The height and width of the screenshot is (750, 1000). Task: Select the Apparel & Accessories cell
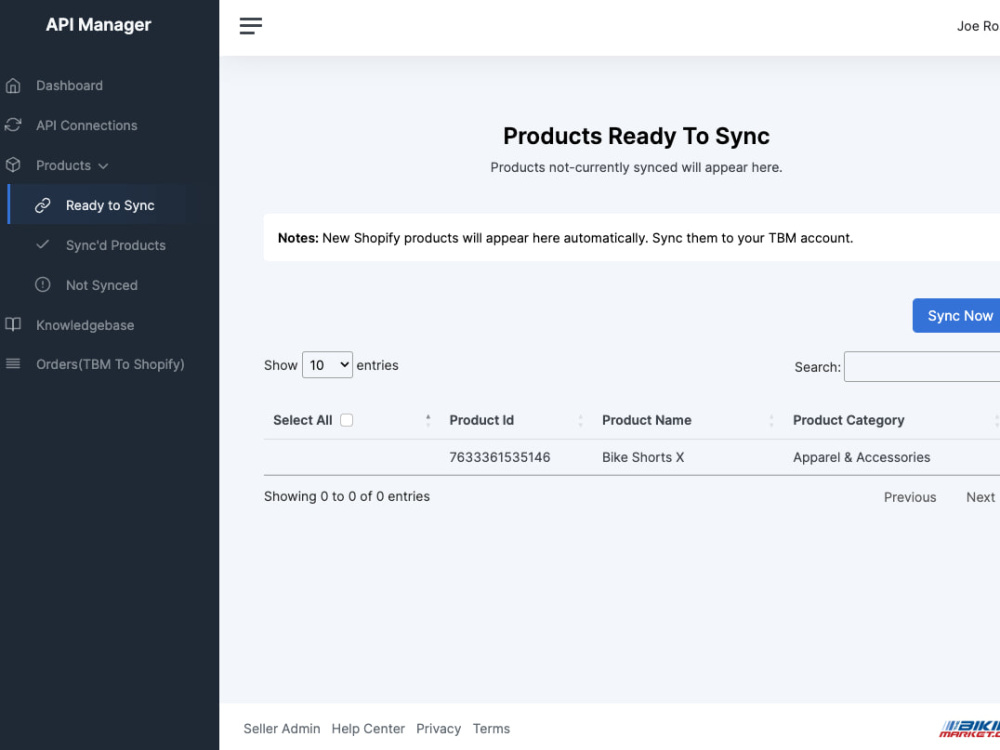pos(862,457)
